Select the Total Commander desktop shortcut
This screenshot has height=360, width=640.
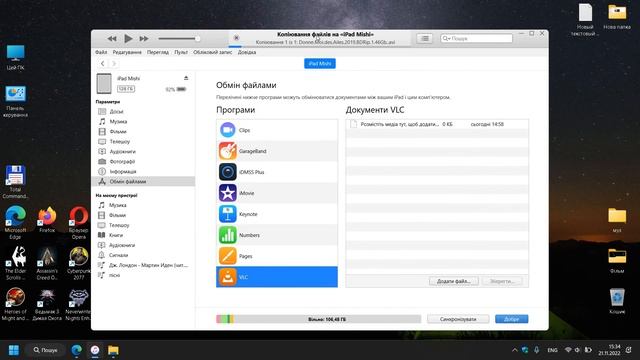click(15, 182)
